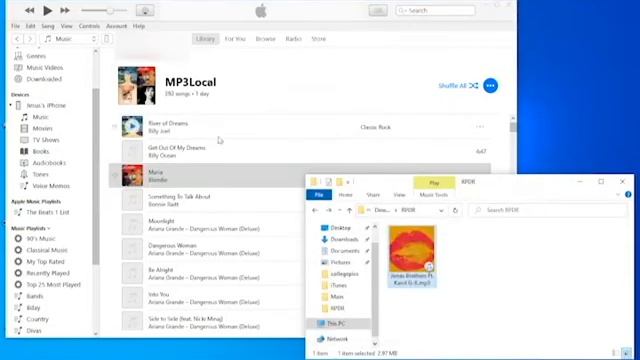Open the Recently Played playlist
640x360 pixels.
[48, 273]
